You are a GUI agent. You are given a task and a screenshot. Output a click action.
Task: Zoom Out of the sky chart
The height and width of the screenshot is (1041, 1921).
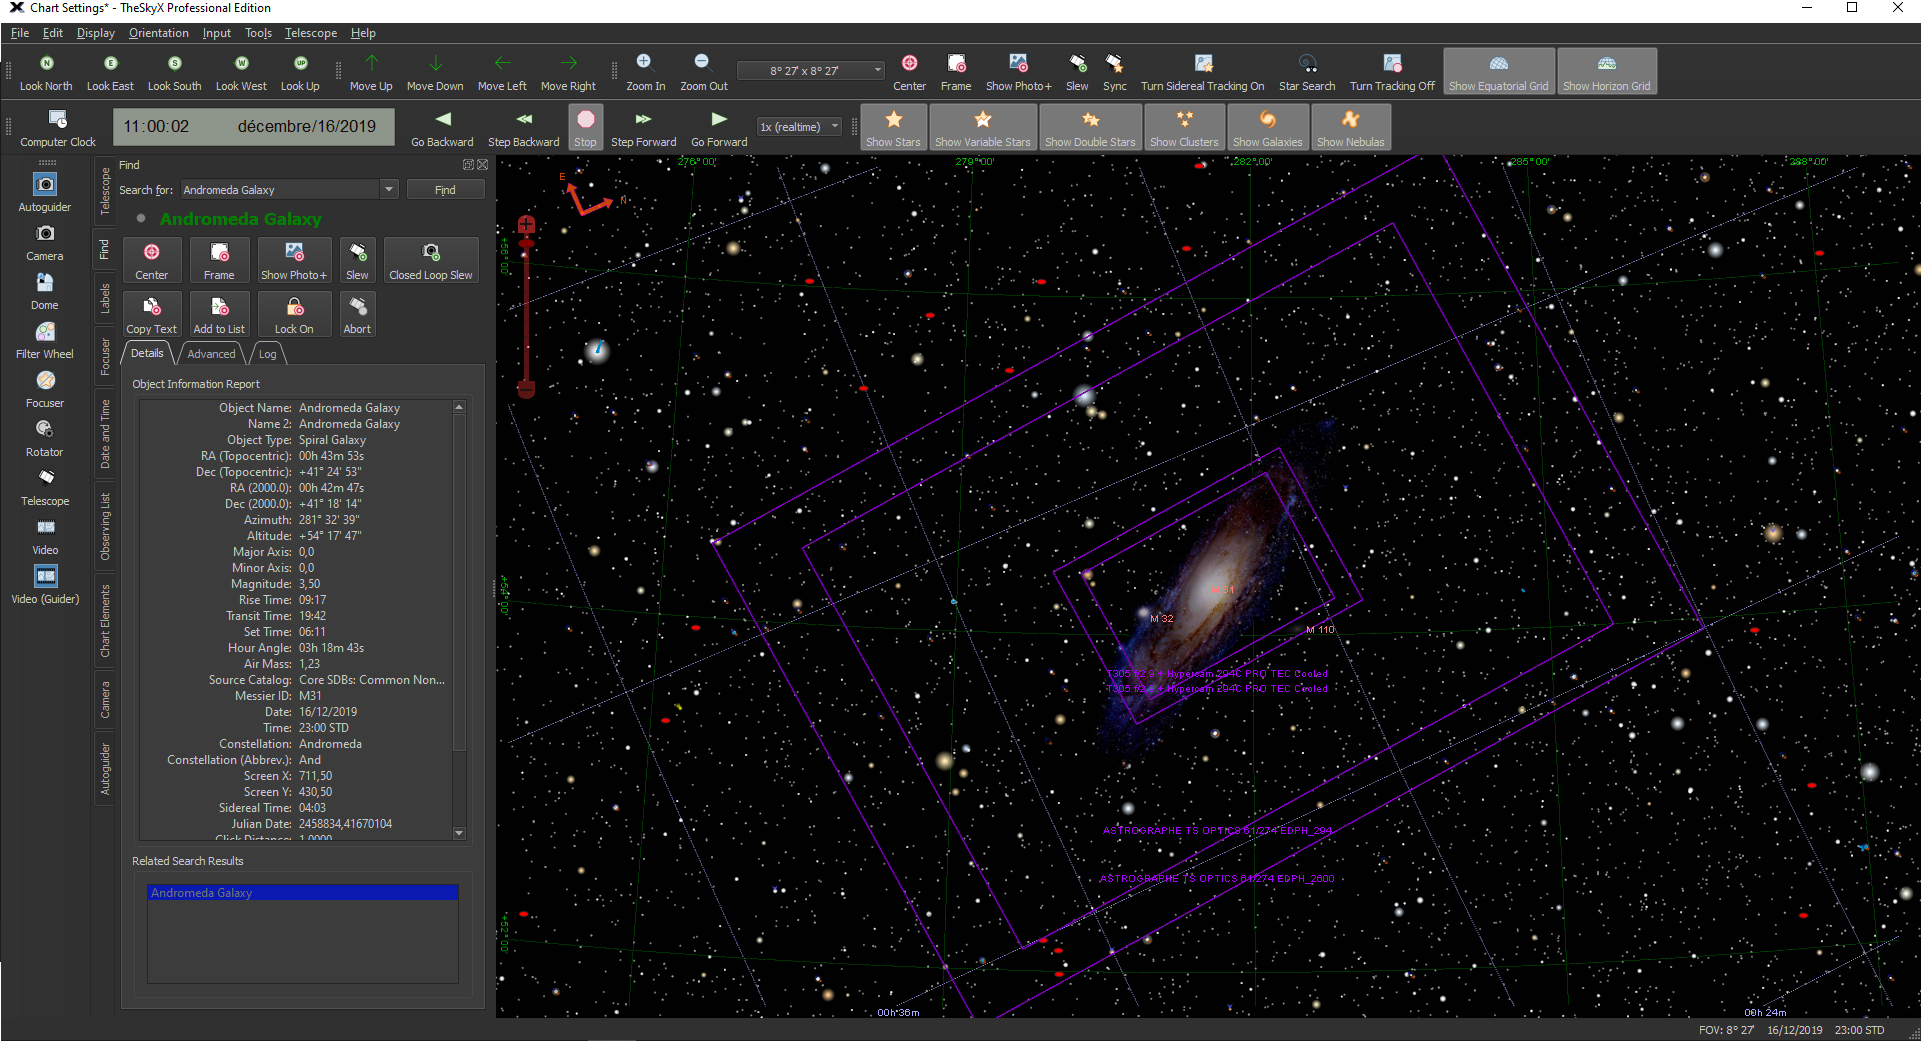click(704, 72)
